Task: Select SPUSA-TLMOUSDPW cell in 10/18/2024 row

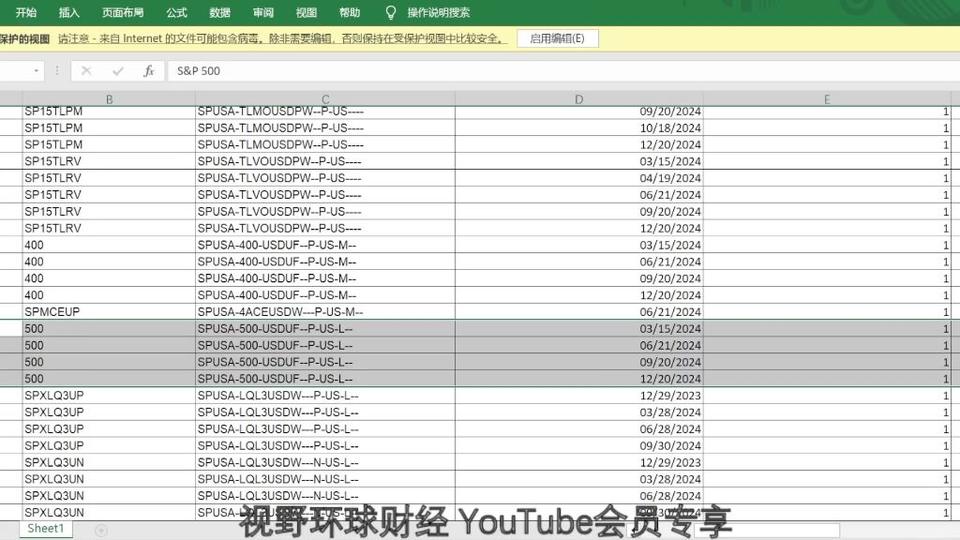Action: [325, 128]
